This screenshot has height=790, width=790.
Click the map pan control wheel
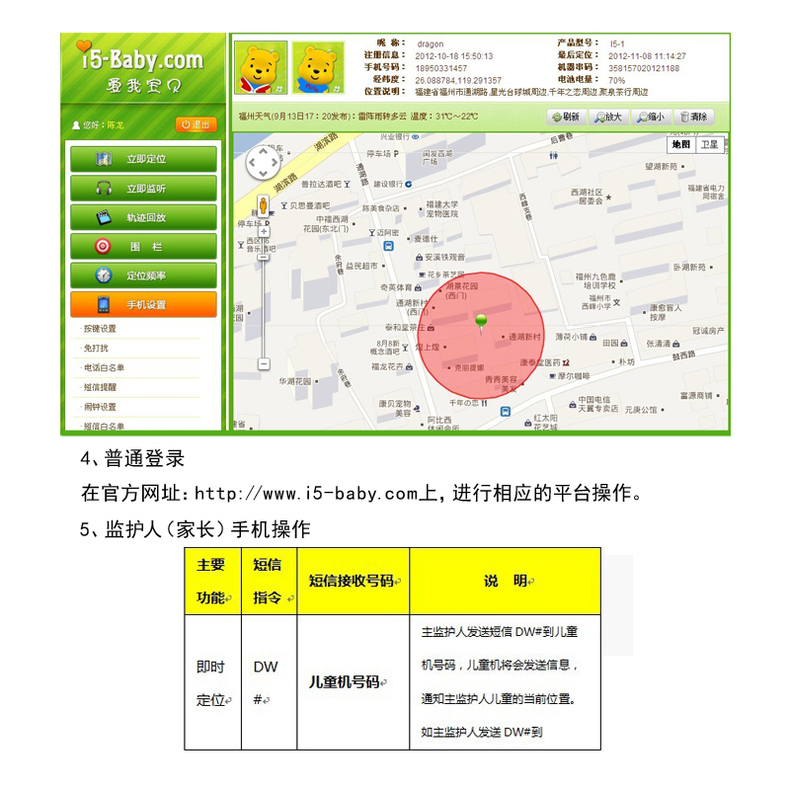tap(263, 162)
